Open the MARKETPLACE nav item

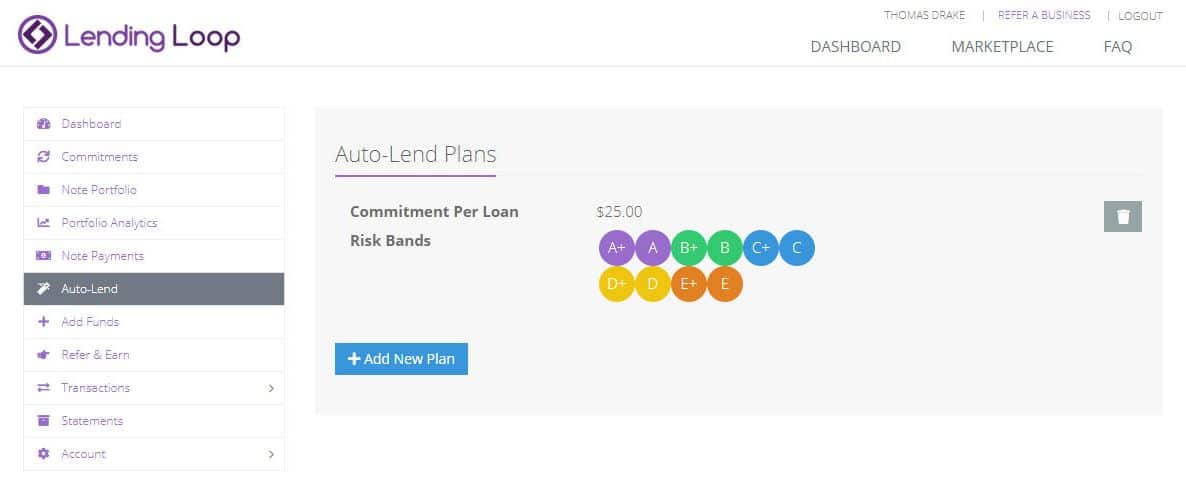tap(1002, 47)
